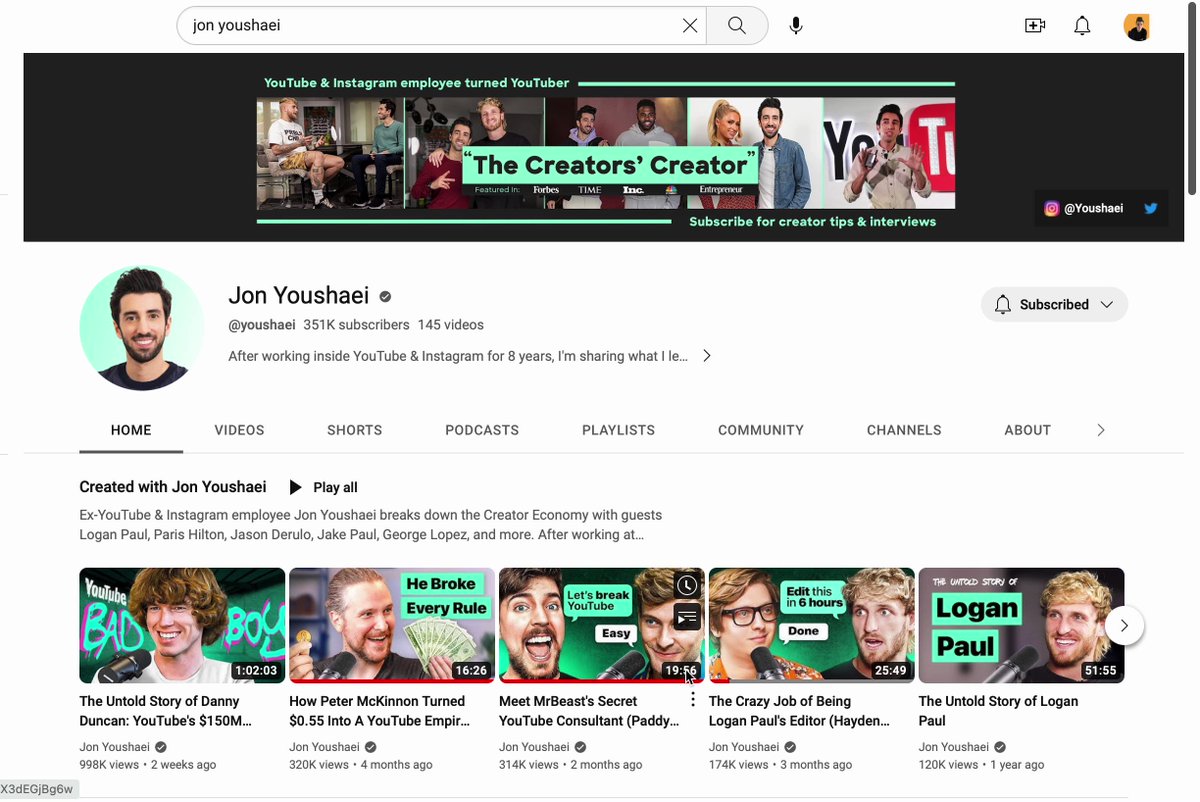The image size is (1200, 802).
Task: Open Untold Story of Logan Paul thumbnail
Action: click(1022, 626)
